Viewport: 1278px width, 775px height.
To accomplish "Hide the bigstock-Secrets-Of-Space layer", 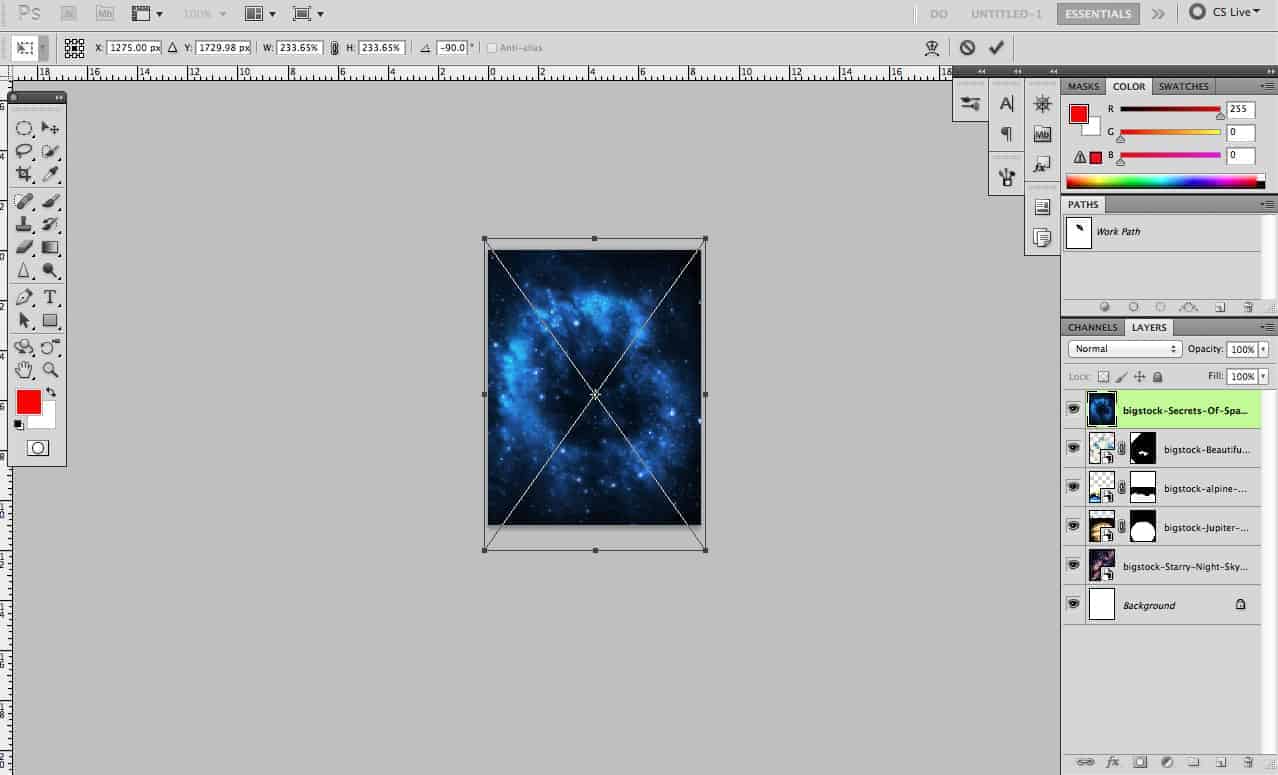I will pyautogui.click(x=1073, y=409).
